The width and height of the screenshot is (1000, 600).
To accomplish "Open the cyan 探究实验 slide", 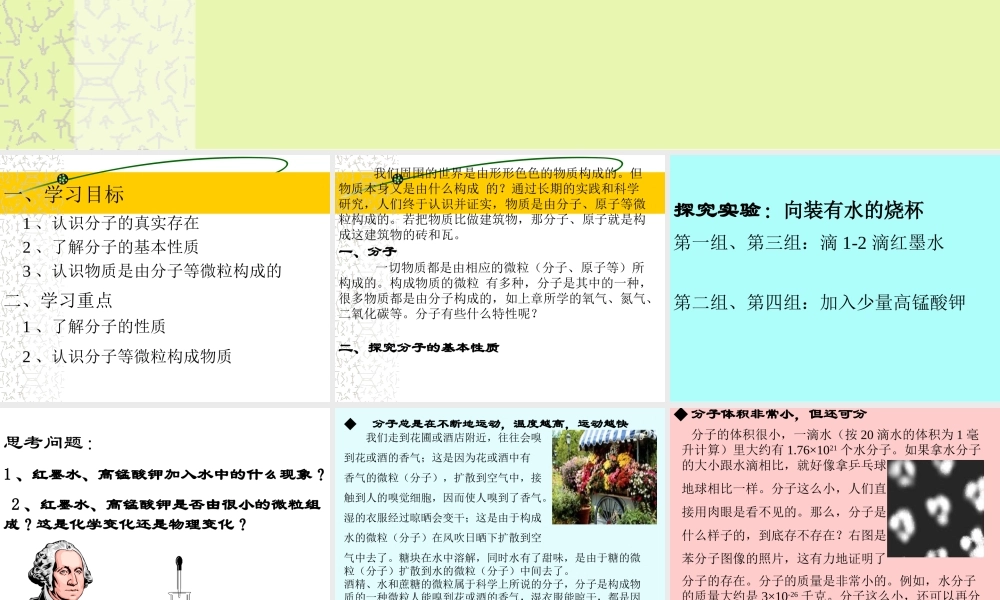I will [x=835, y=279].
